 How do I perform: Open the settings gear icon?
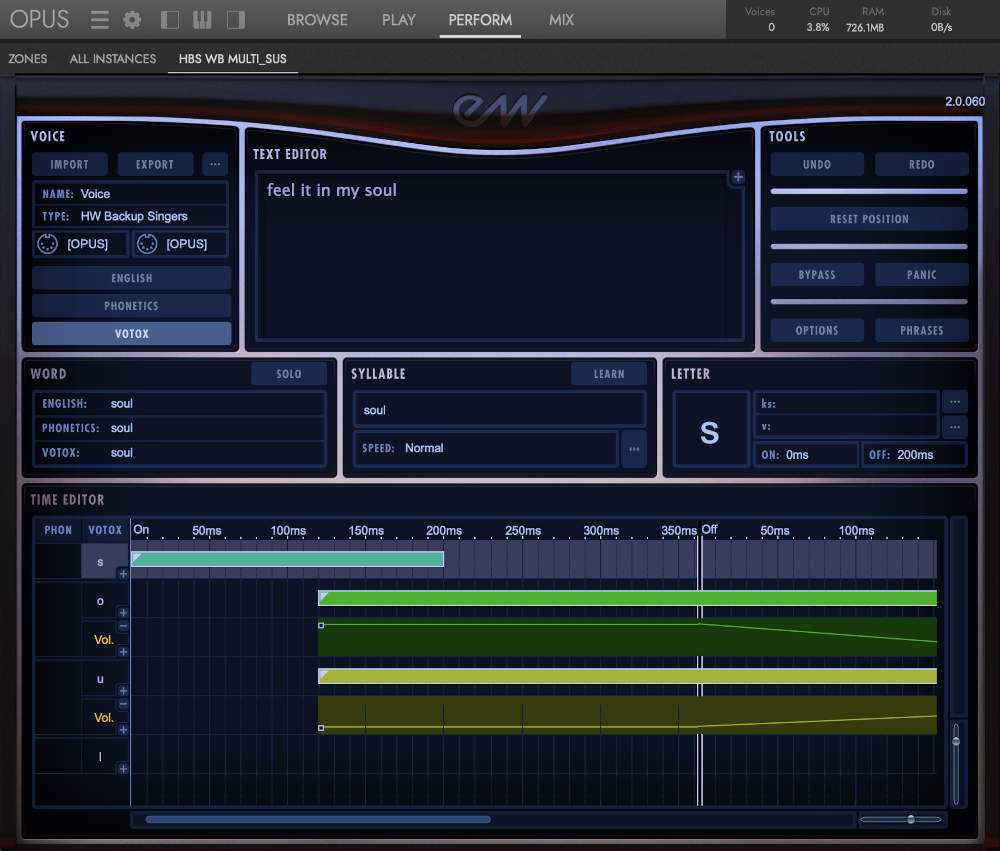point(132,20)
